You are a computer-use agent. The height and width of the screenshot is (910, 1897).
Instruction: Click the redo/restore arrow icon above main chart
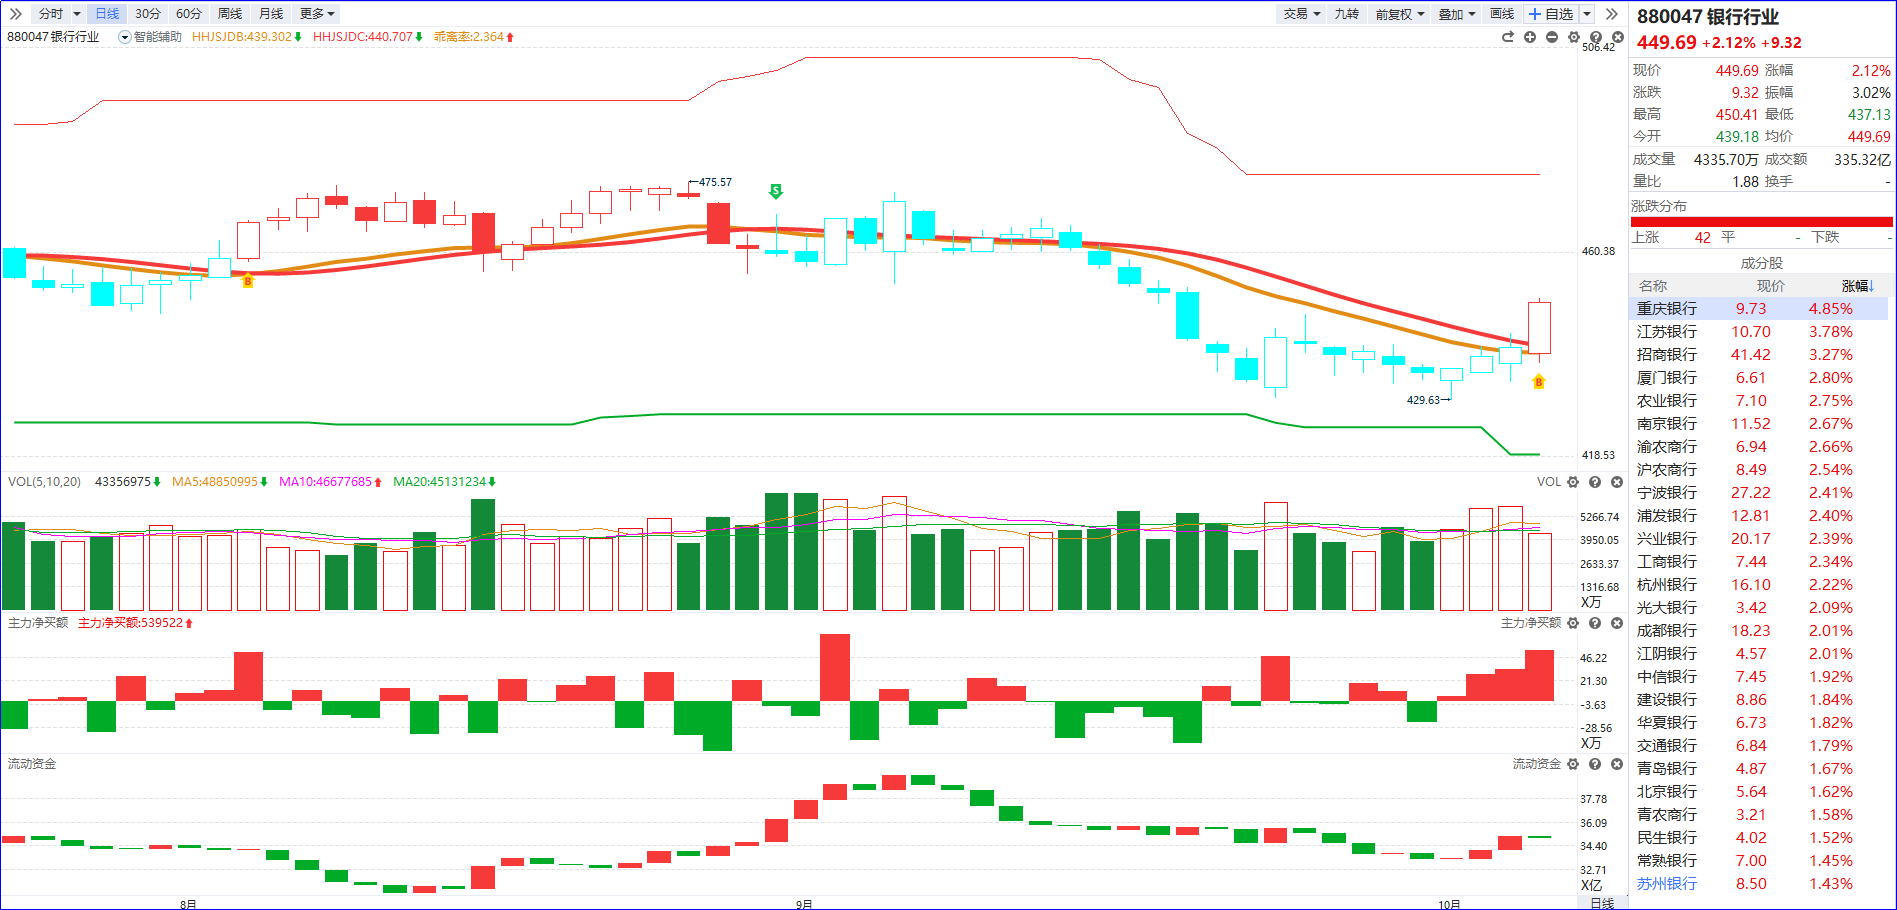click(1508, 37)
